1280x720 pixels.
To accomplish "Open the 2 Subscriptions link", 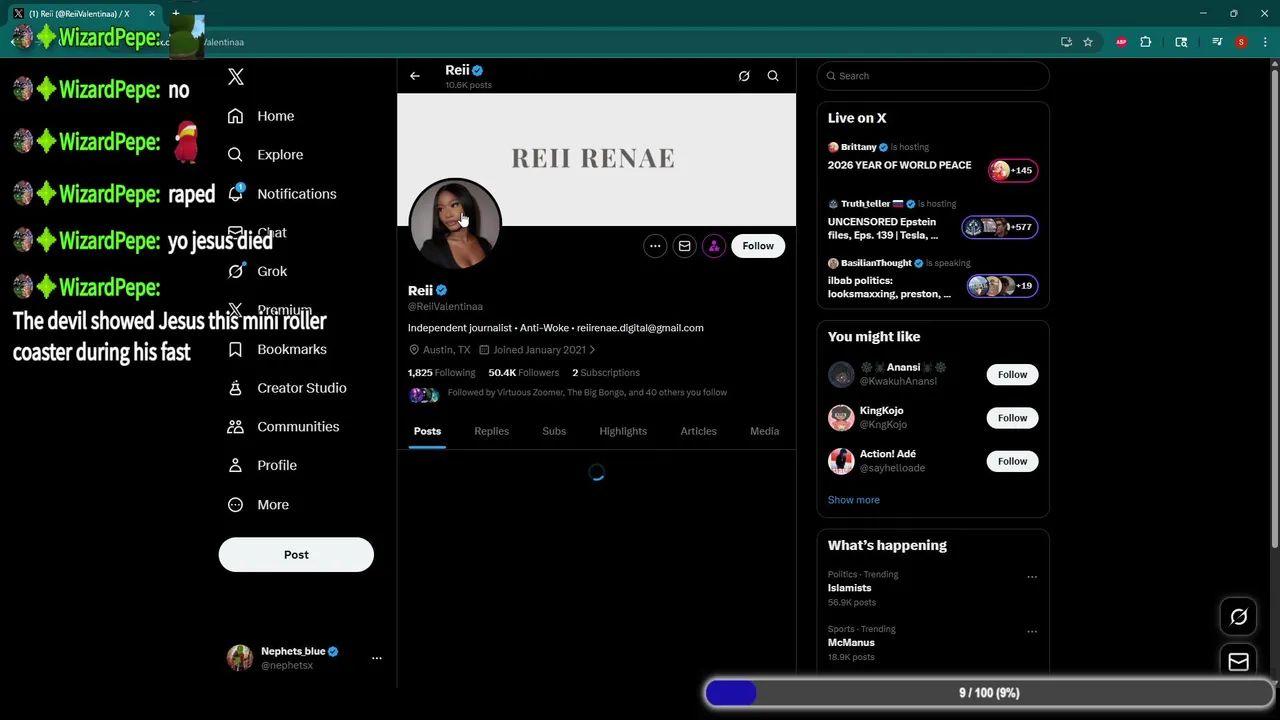I will (x=606, y=373).
